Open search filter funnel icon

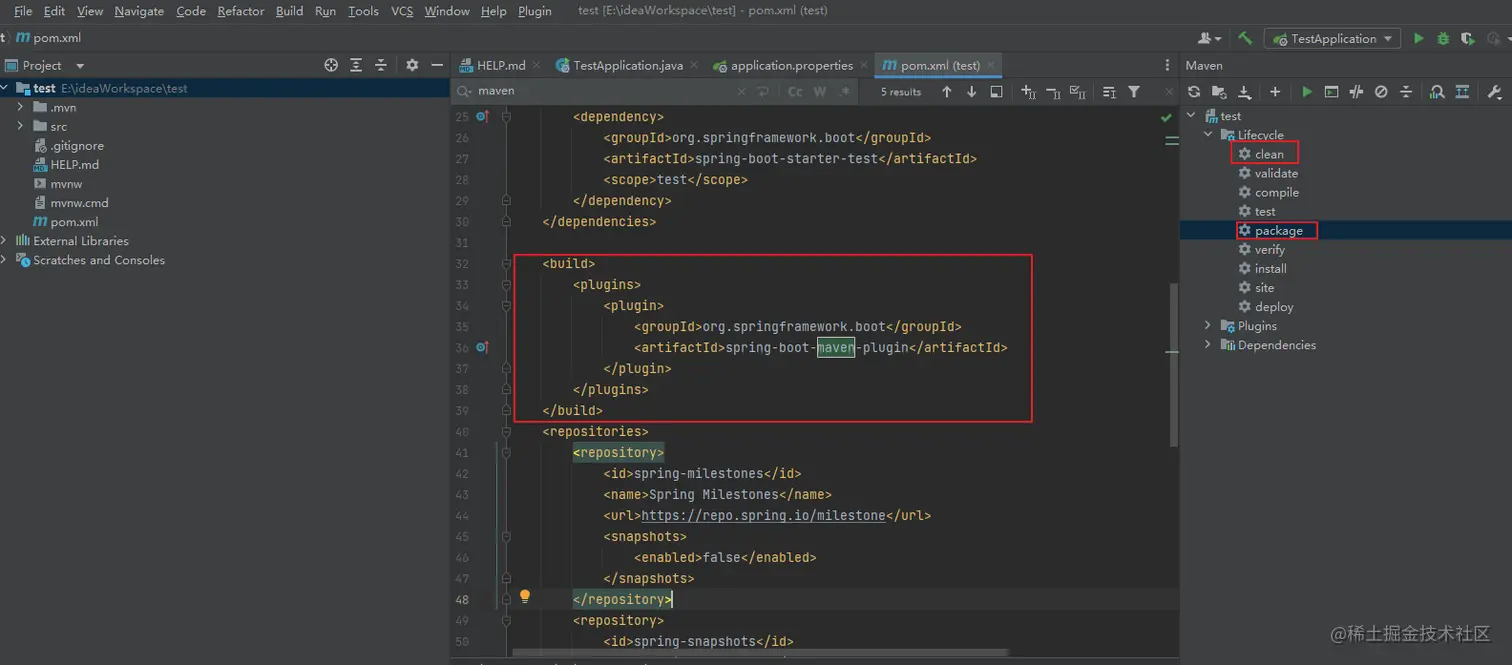(1134, 91)
